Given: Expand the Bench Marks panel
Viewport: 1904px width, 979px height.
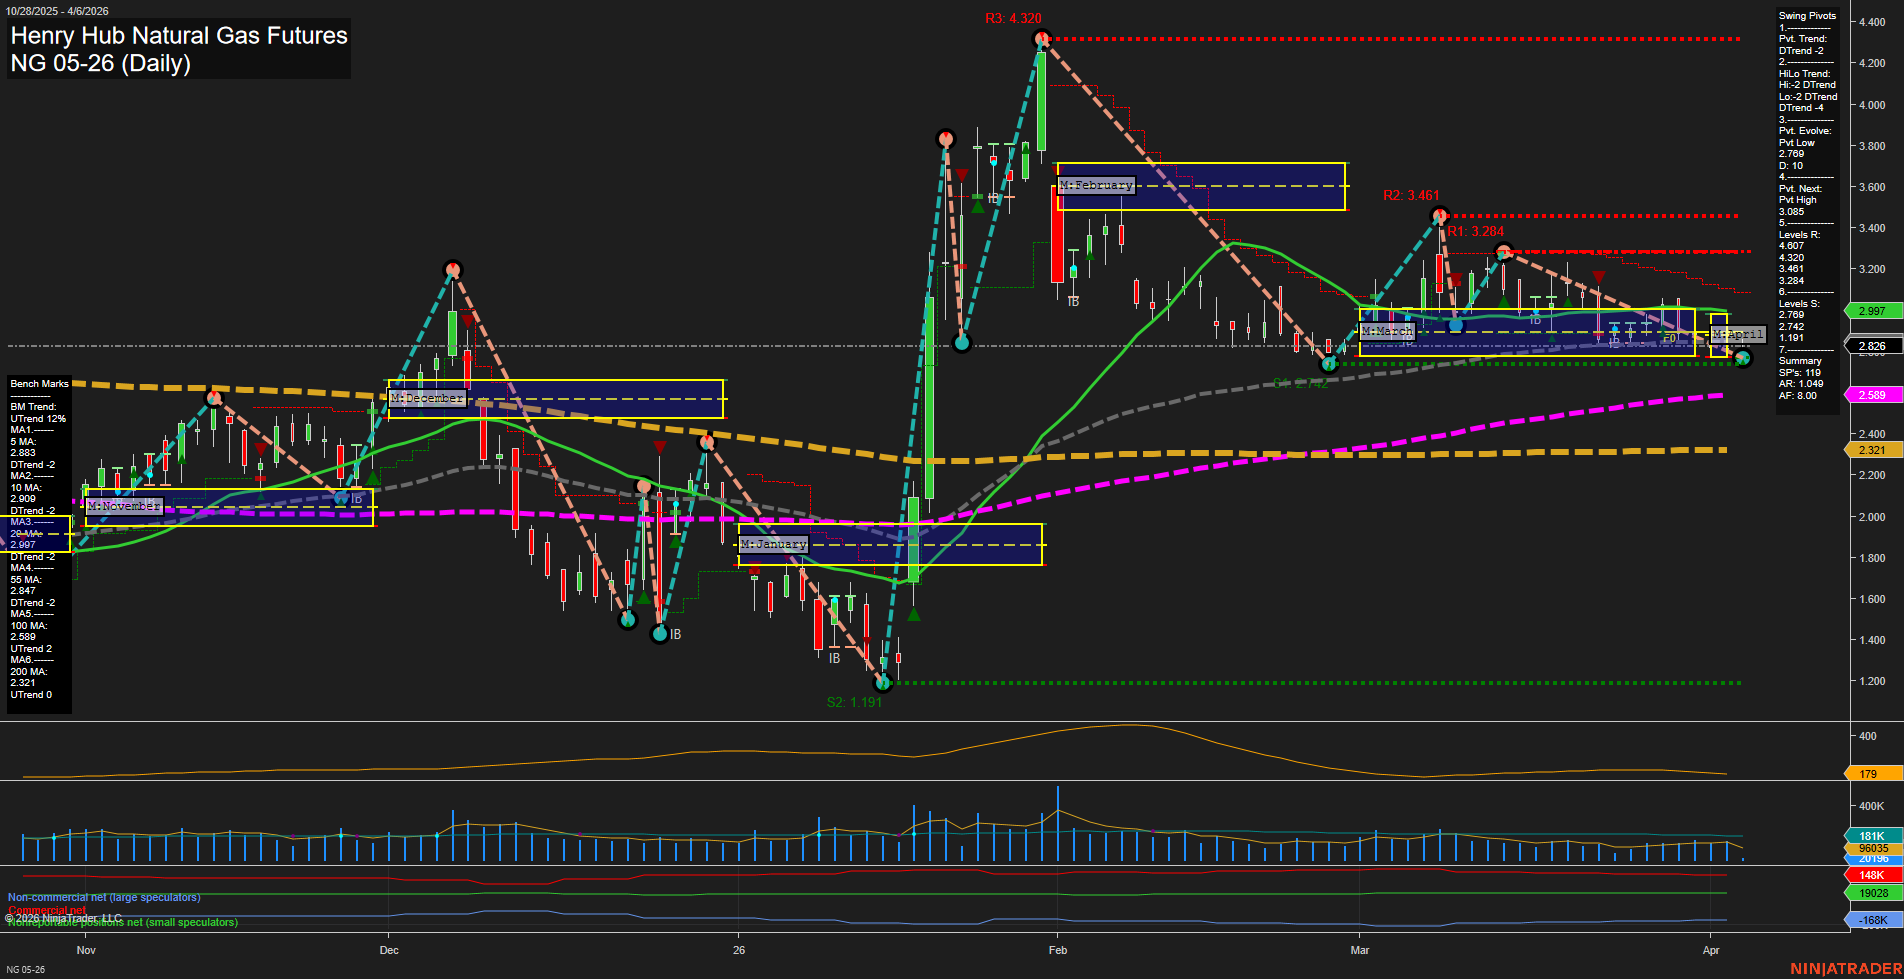Looking at the screenshot, I should coord(38,383).
